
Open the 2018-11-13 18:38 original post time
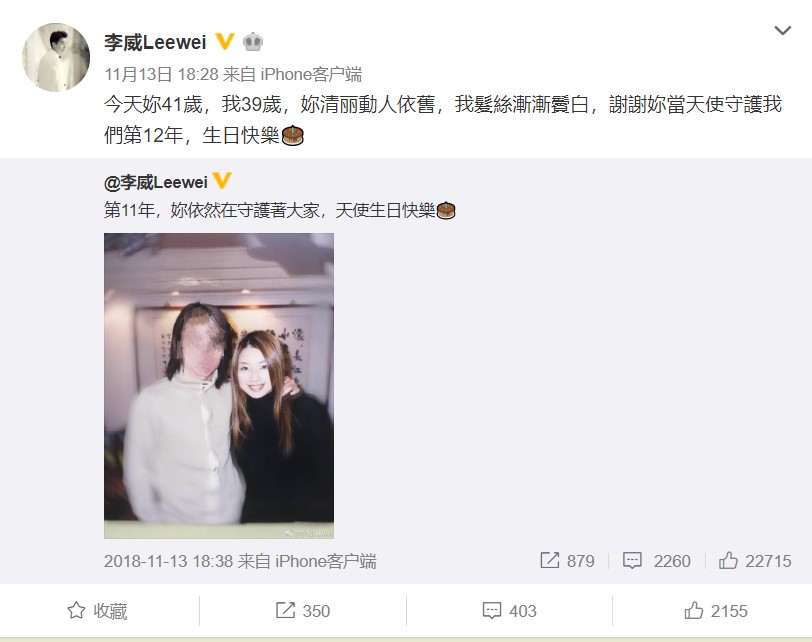[168, 561]
